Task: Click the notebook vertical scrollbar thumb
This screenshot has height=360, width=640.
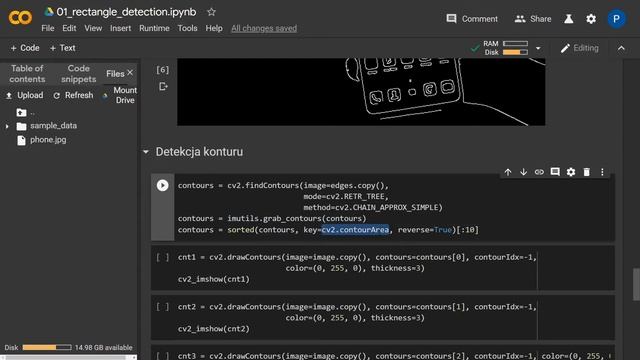Action: click(636, 284)
